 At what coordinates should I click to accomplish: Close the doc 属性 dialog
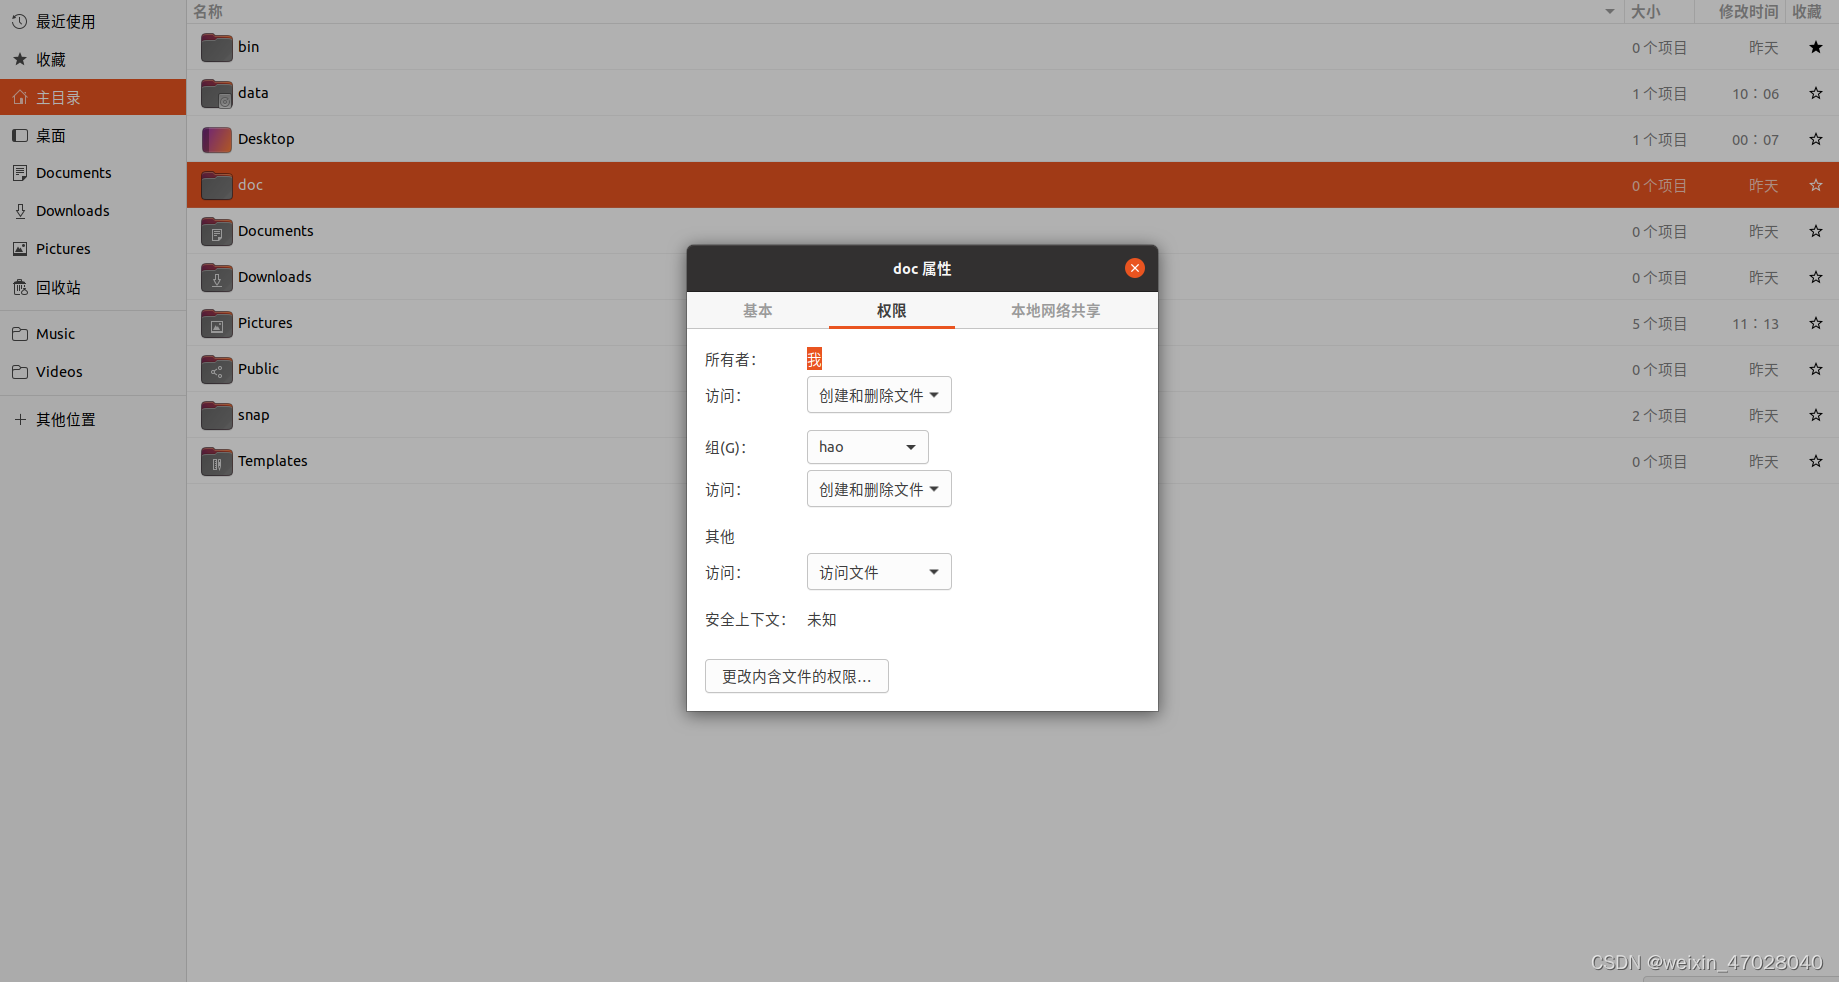(x=1135, y=268)
